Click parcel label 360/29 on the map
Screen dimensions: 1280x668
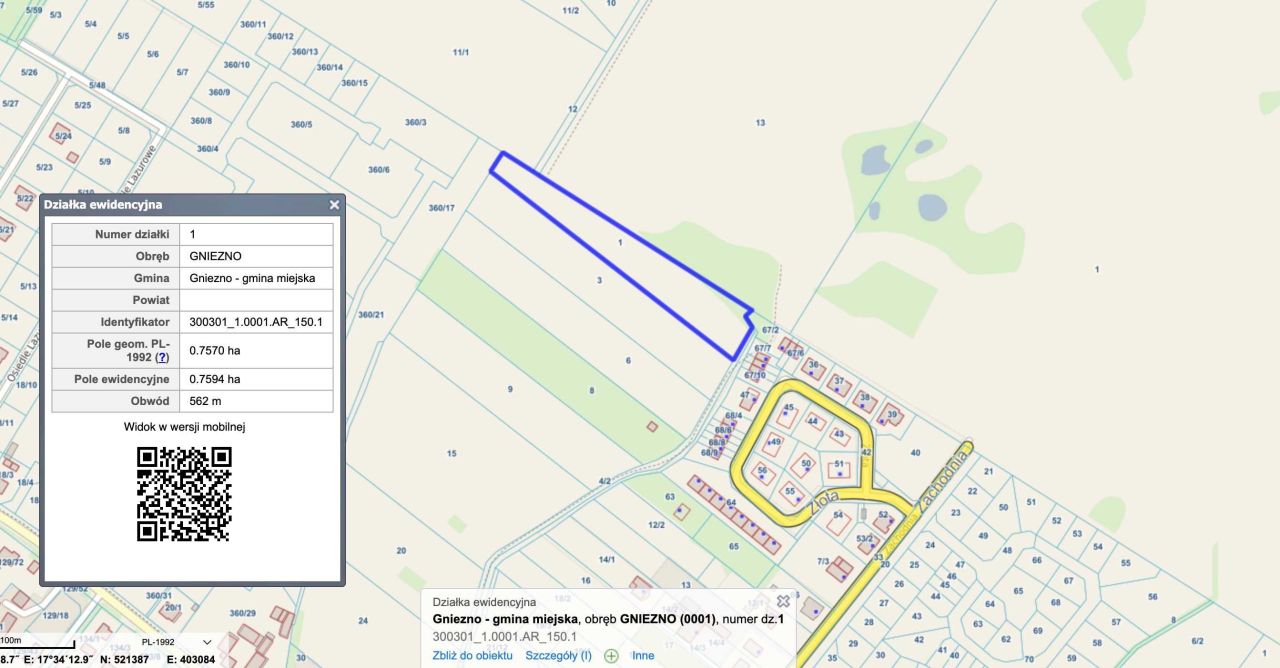tap(242, 613)
